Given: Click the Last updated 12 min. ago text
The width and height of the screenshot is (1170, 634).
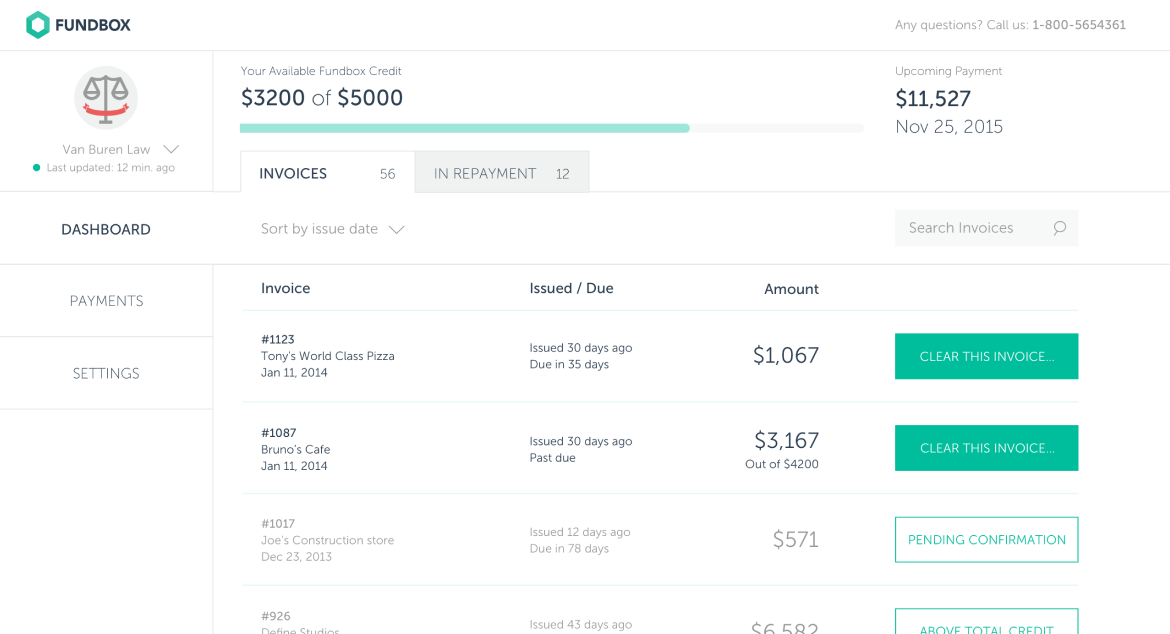Looking at the screenshot, I should pyautogui.click(x=110, y=168).
